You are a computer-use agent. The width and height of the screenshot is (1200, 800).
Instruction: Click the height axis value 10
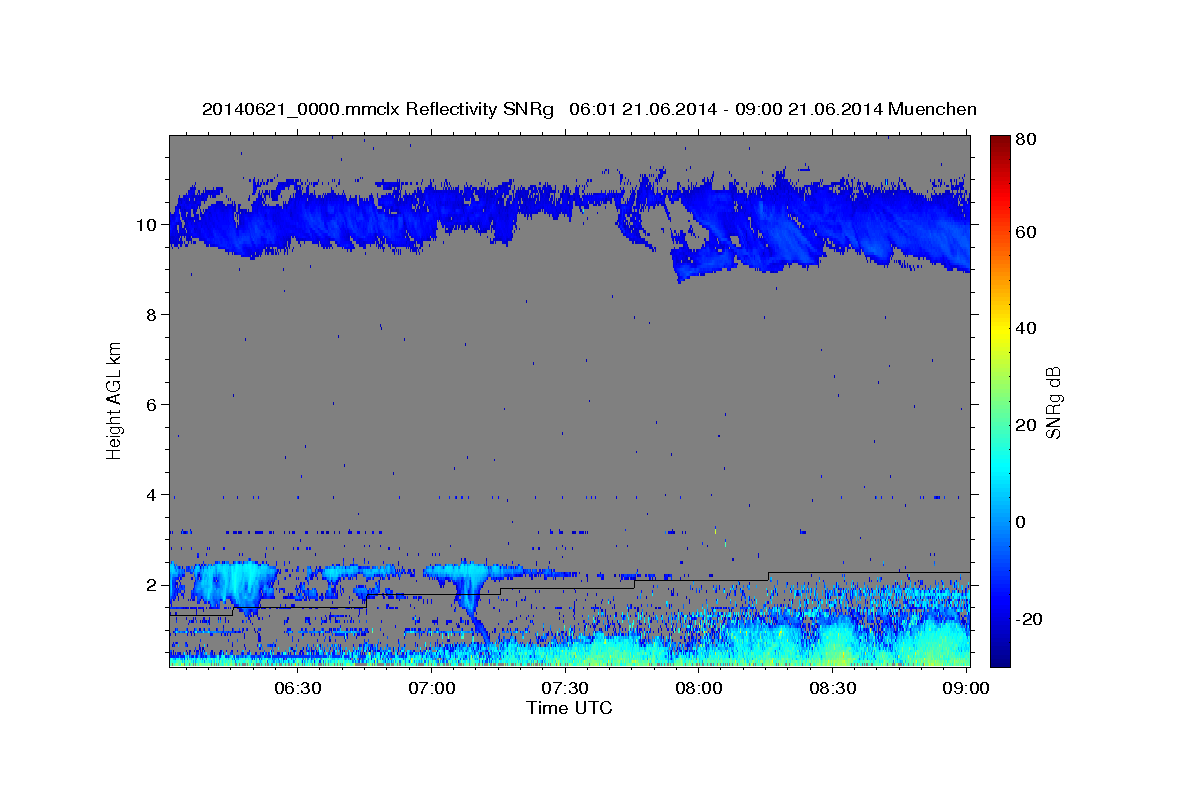[x=145, y=225]
